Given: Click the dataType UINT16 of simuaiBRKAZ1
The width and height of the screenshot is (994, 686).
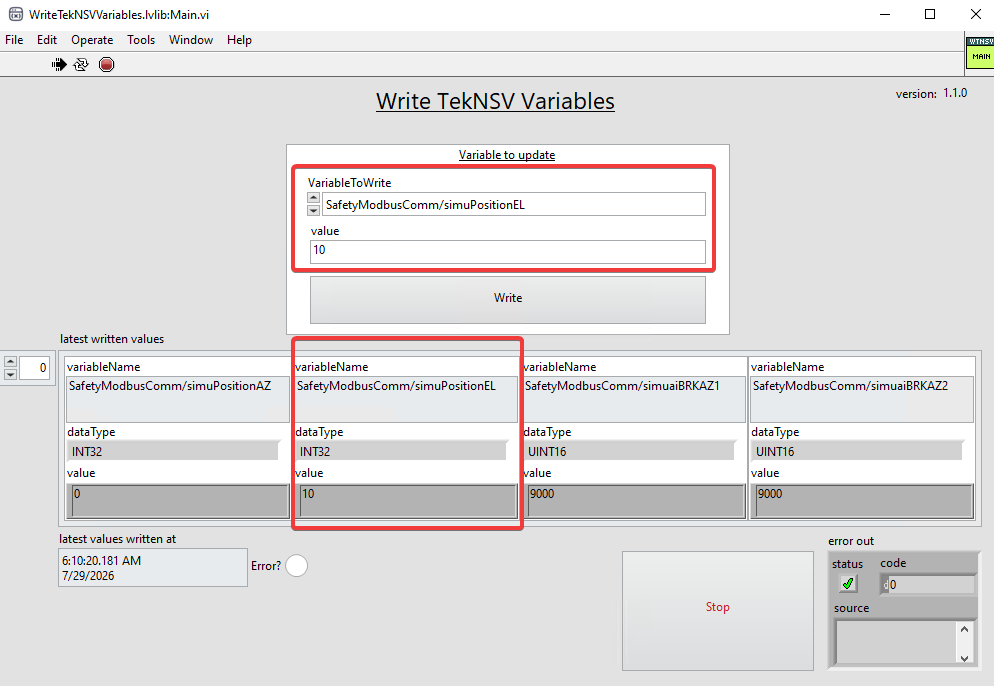Looking at the screenshot, I should click(x=629, y=451).
